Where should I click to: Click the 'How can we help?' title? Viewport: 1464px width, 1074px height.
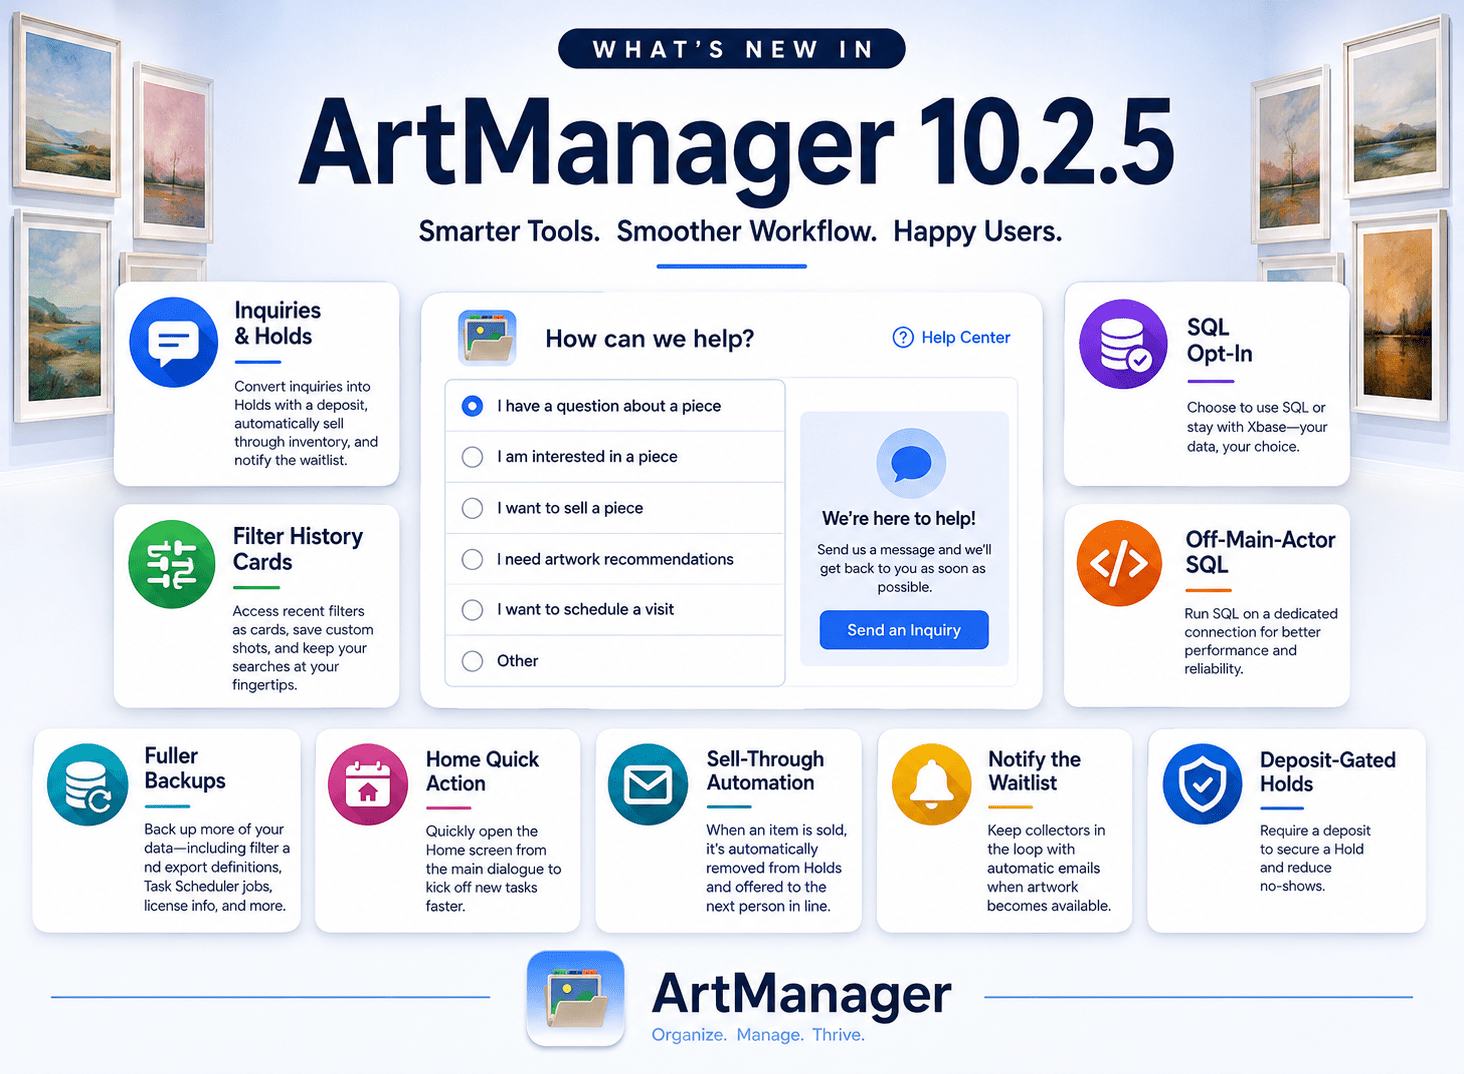coord(650,339)
